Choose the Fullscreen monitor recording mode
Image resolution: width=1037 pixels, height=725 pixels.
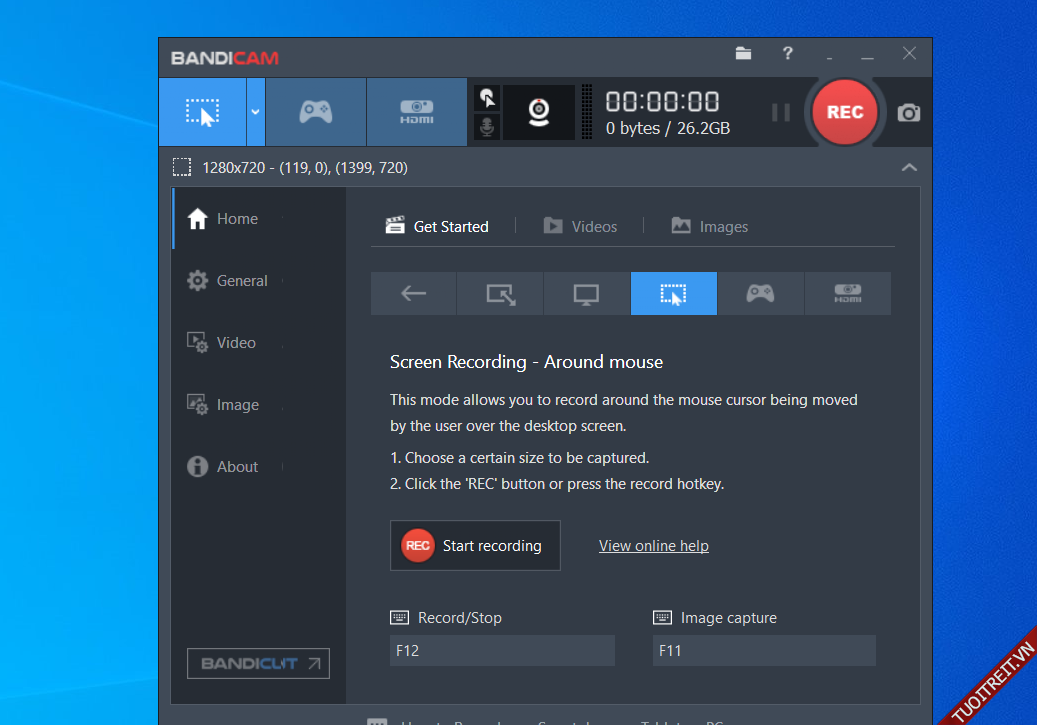(x=586, y=294)
